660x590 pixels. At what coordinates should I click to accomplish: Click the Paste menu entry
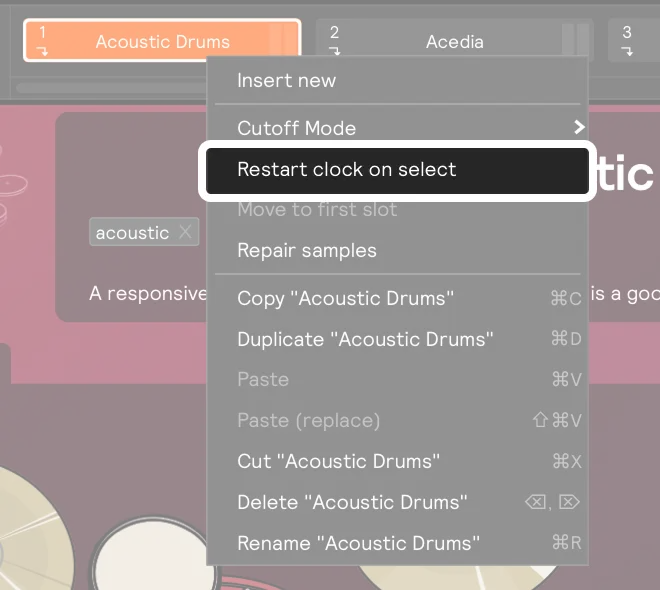(397, 380)
